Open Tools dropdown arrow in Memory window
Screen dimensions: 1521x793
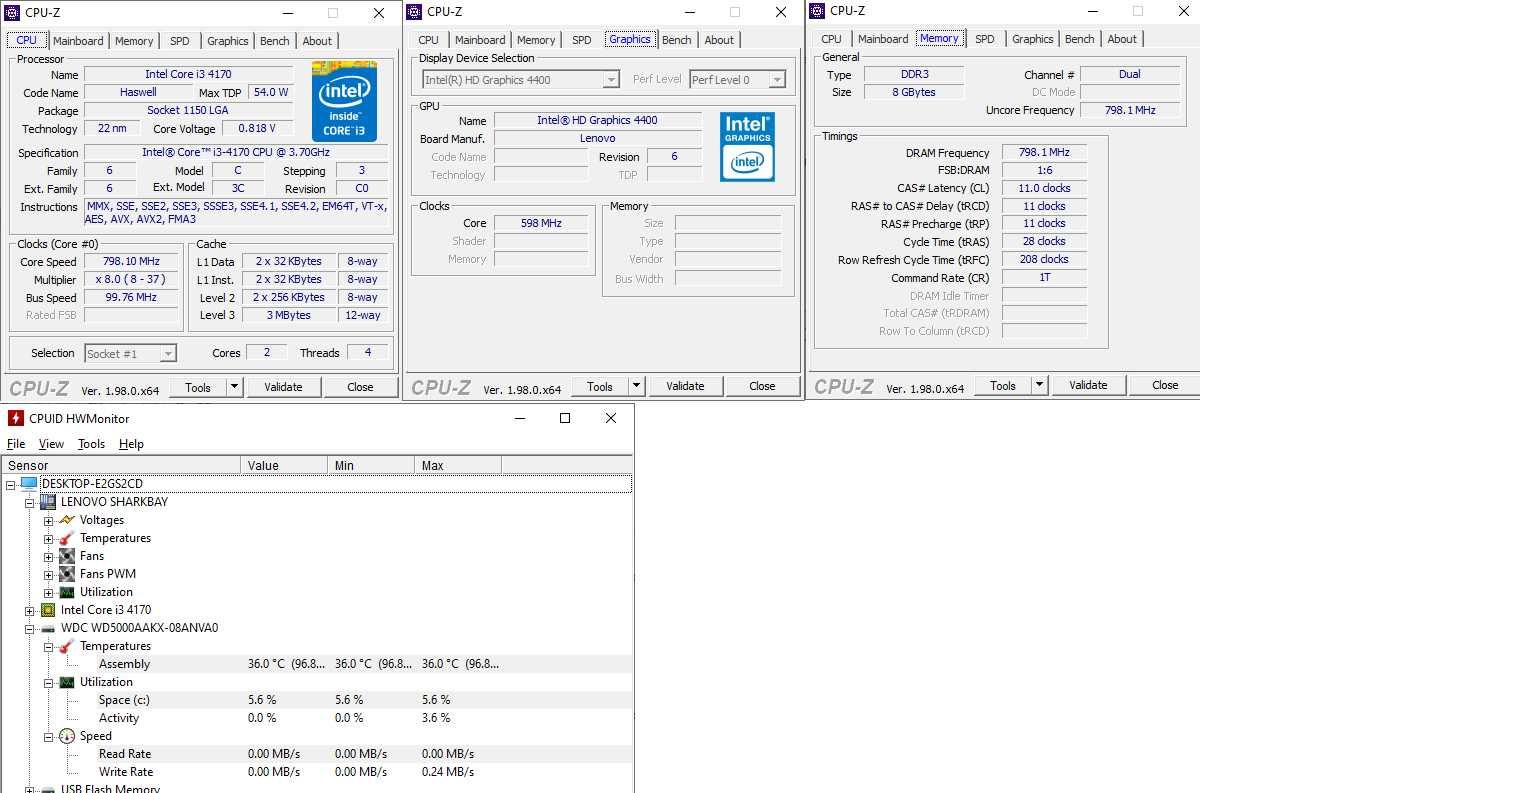click(1039, 385)
